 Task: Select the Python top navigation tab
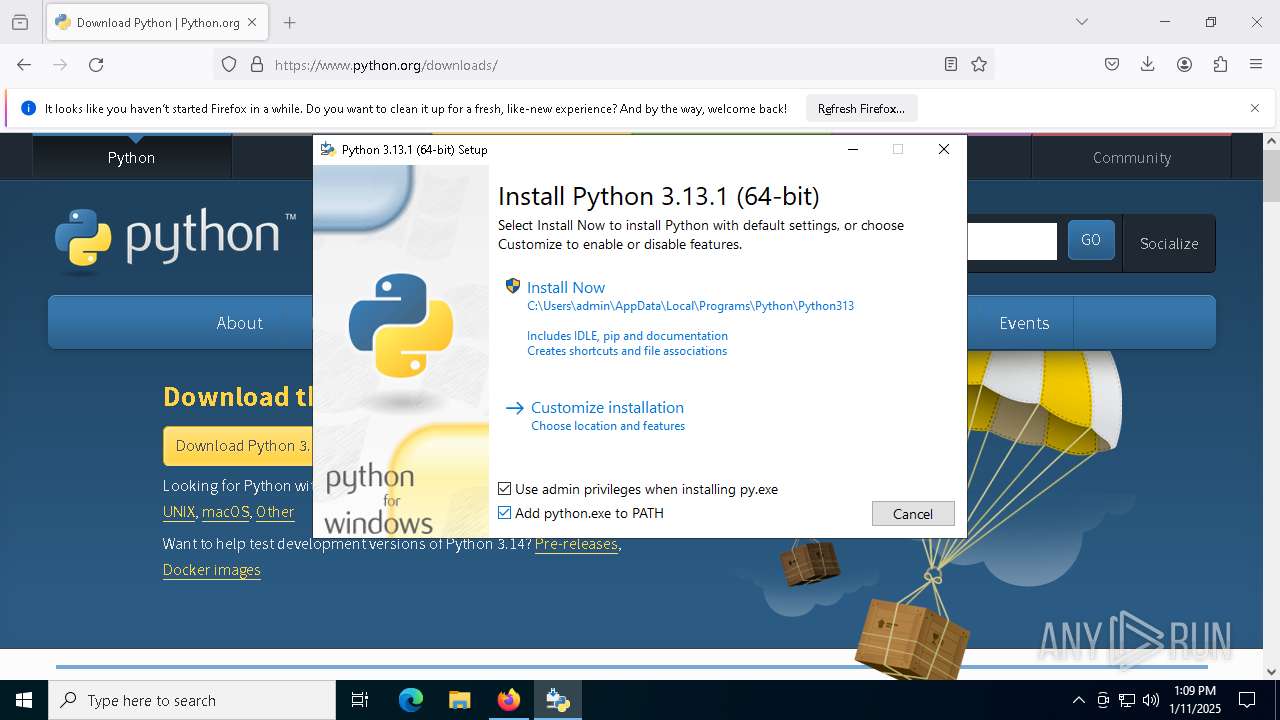pyautogui.click(x=131, y=157)
